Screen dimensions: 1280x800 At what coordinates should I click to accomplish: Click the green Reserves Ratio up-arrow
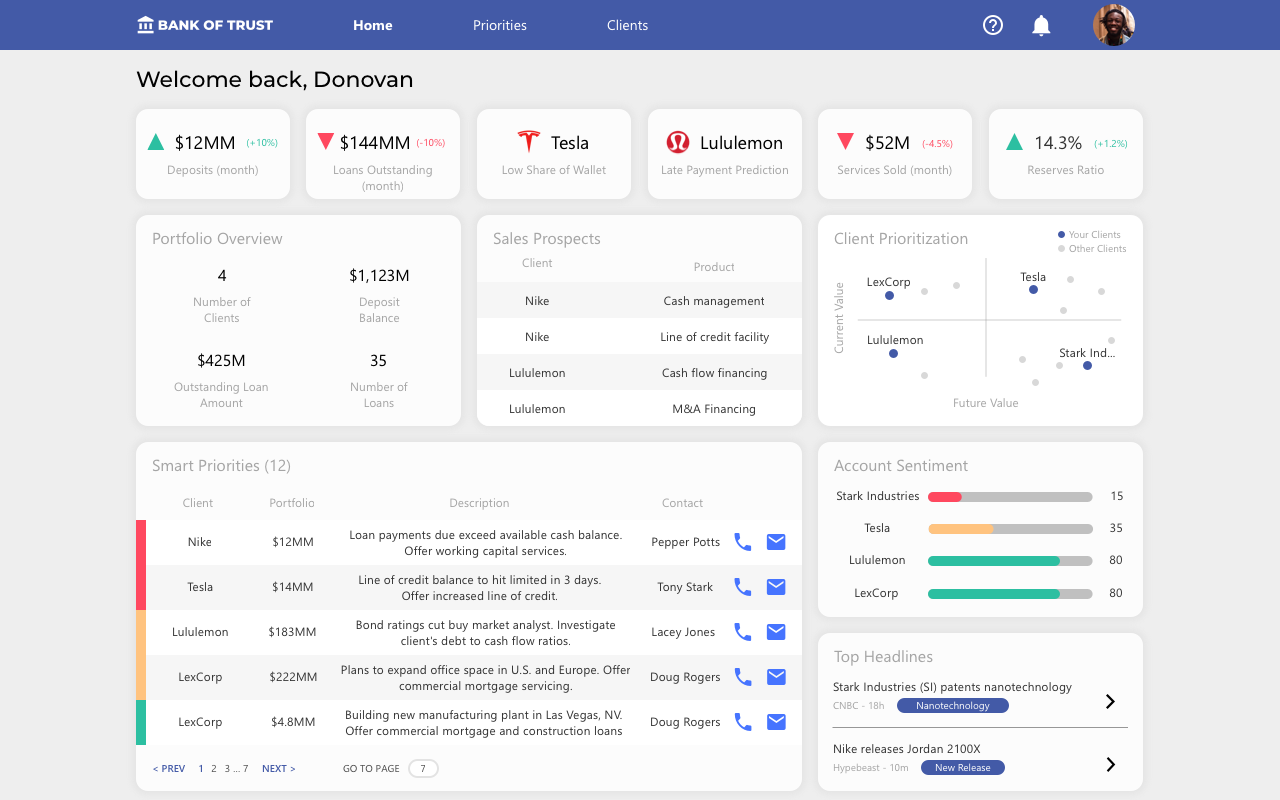[x=1014, y=142]
